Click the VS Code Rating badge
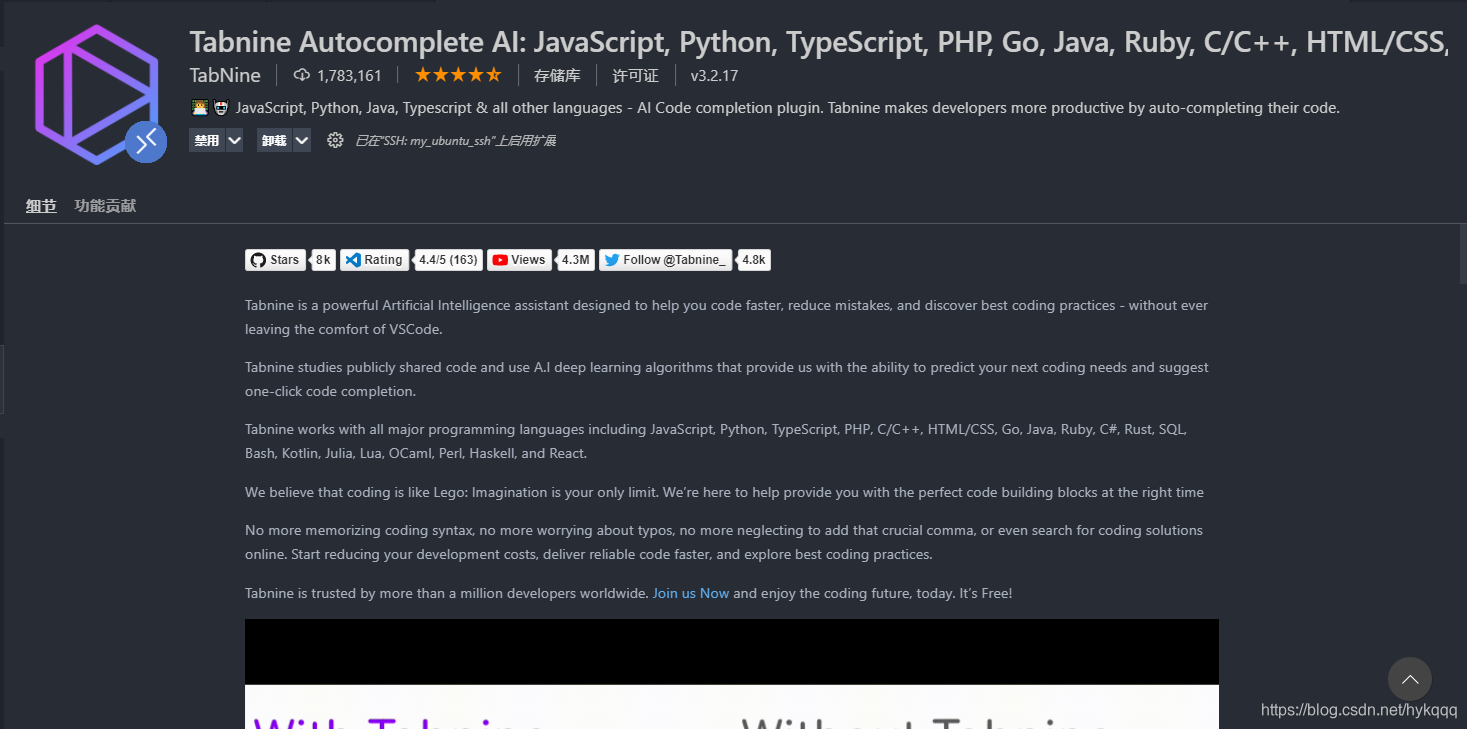The height and width of the screenshot is (729, 1467). [373, 260]
